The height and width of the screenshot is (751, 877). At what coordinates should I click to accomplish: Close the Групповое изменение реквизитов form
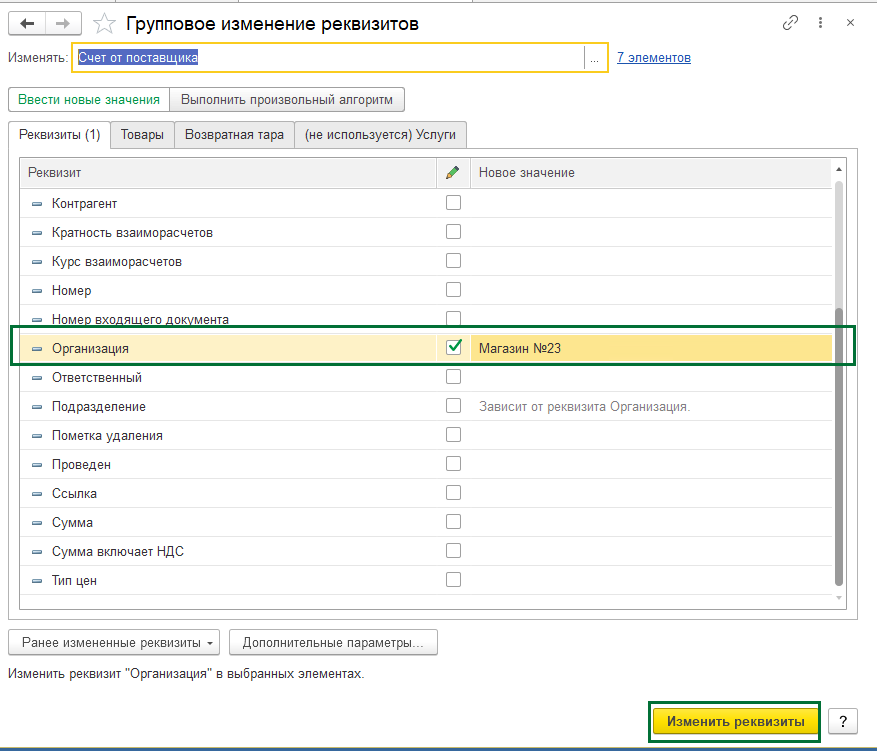click(x=850, y=22)
